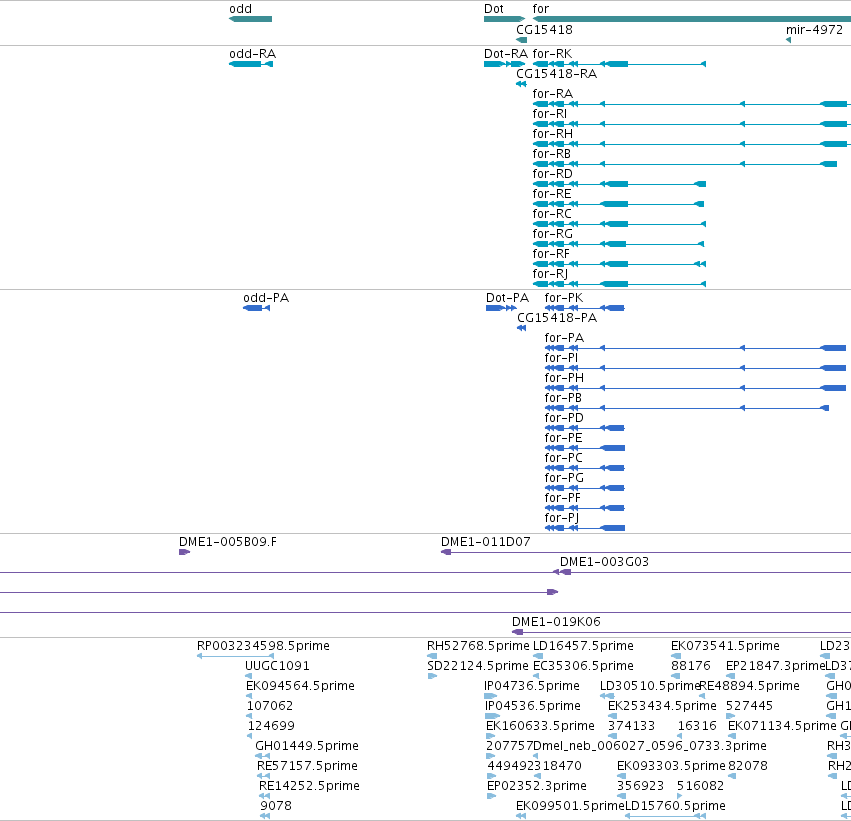Open the DME1-003G03 BAC label
Viewport: 851px width, 821px height.
pos(605,562)
